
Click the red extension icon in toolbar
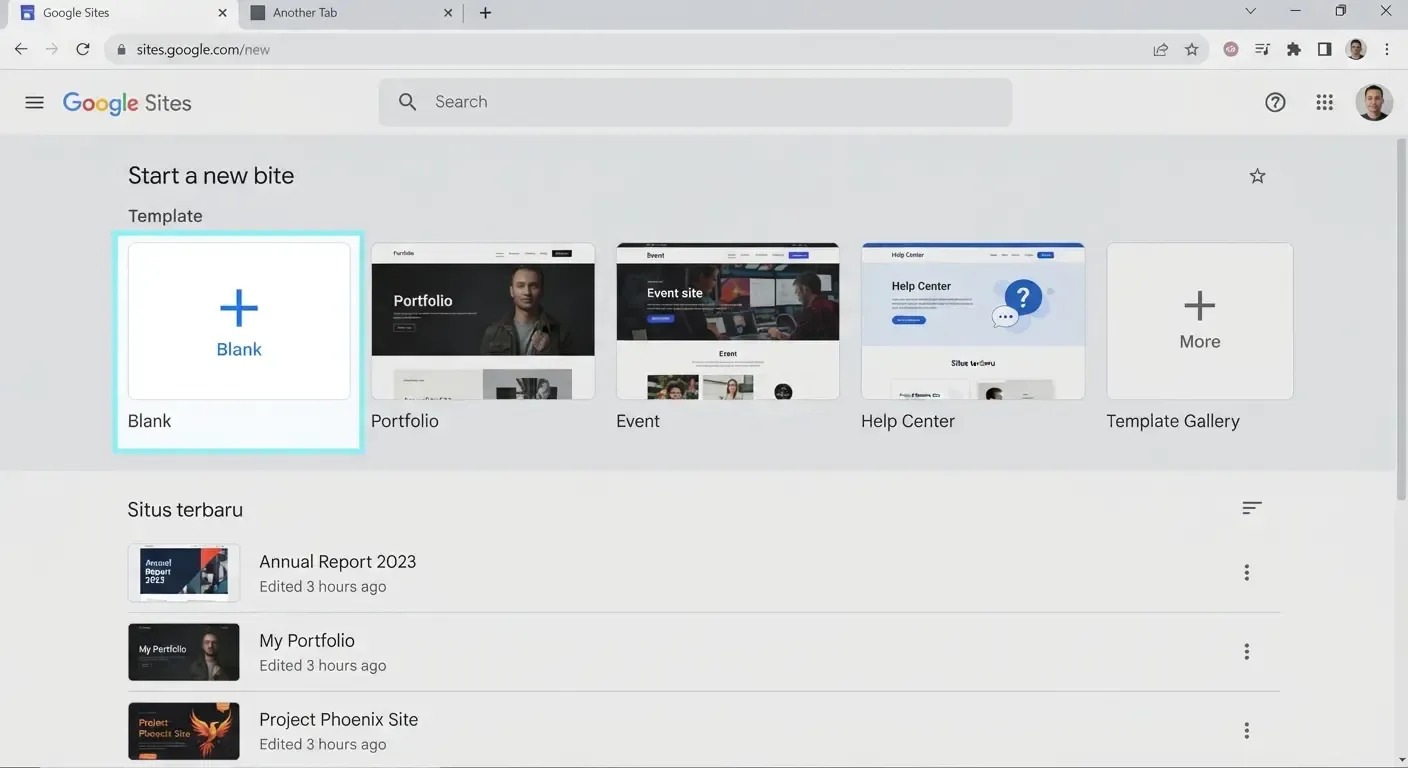(1231, 49)
